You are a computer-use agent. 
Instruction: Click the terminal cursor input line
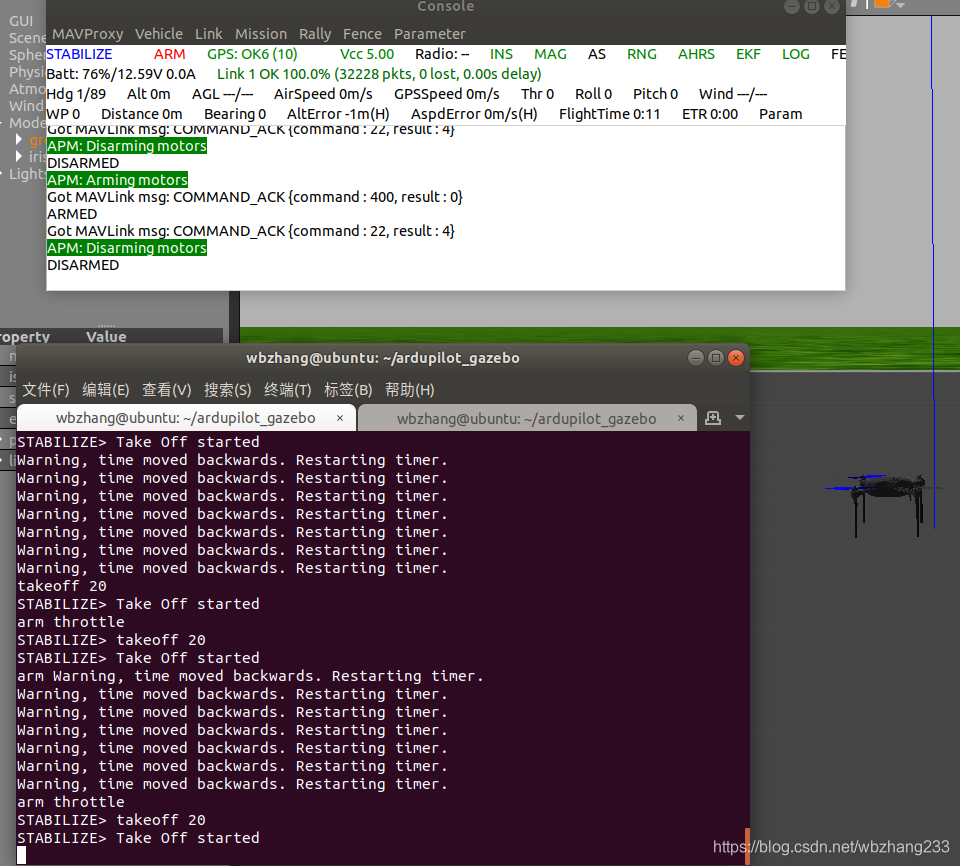(21, 856)
